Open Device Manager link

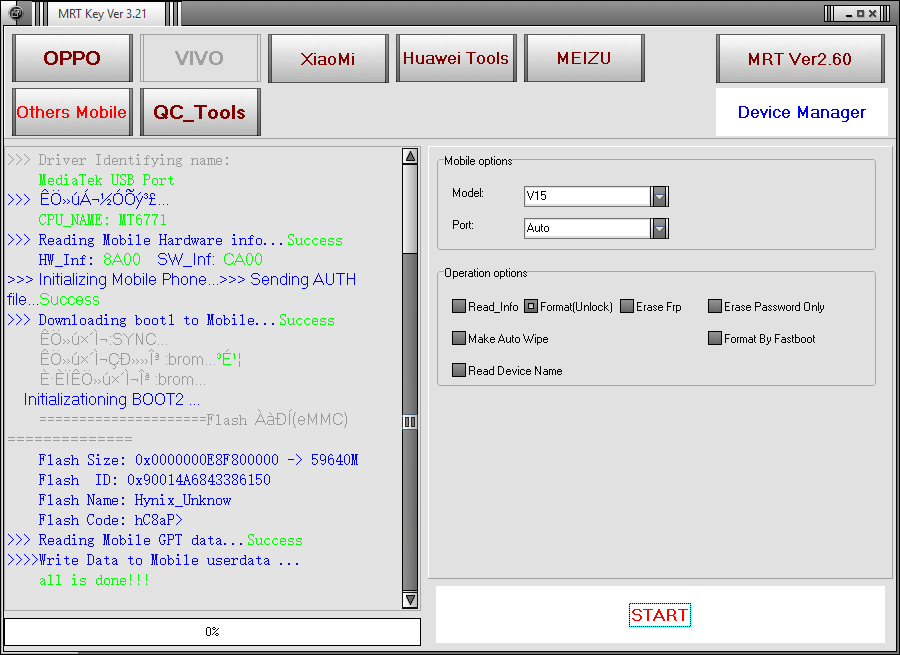coord(801,112)
